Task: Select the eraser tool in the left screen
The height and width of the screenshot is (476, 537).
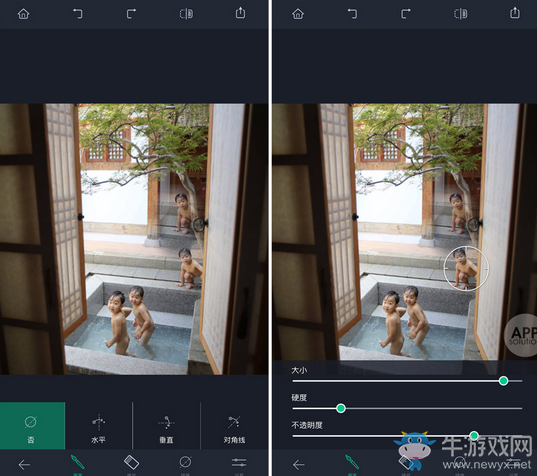Action: click(131, 462)
